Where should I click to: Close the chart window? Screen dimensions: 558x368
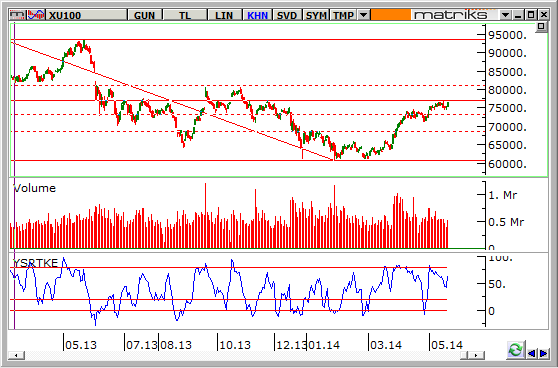coord(544,15)
